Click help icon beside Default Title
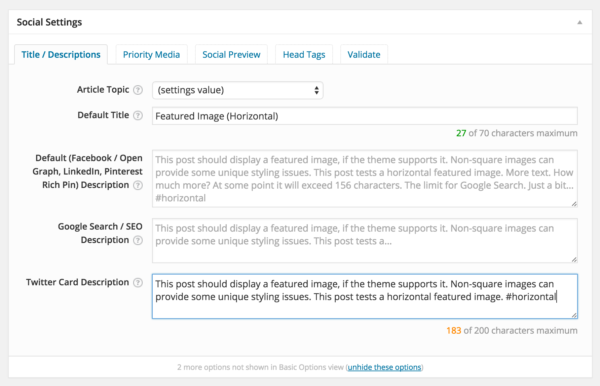 (x=138, y=116)
